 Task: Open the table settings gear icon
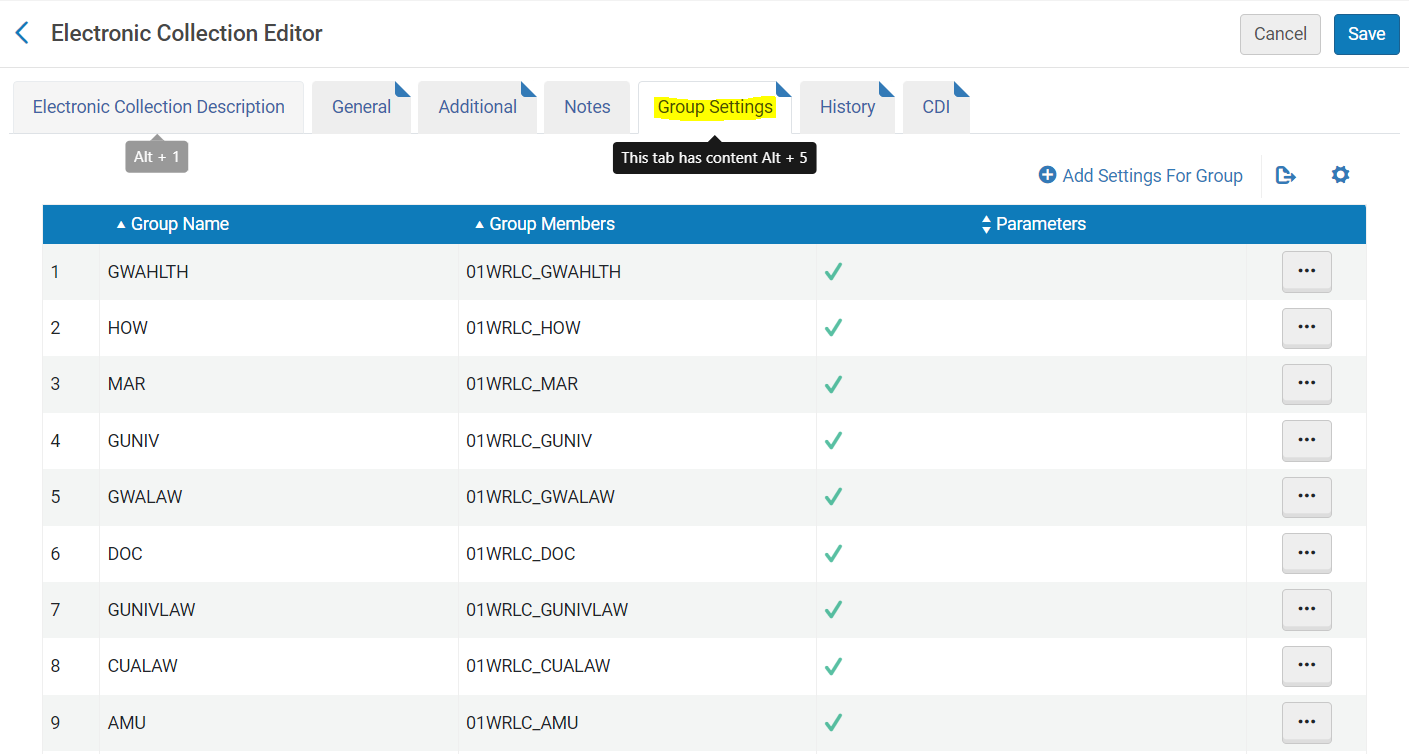(x=1340, y=175)
